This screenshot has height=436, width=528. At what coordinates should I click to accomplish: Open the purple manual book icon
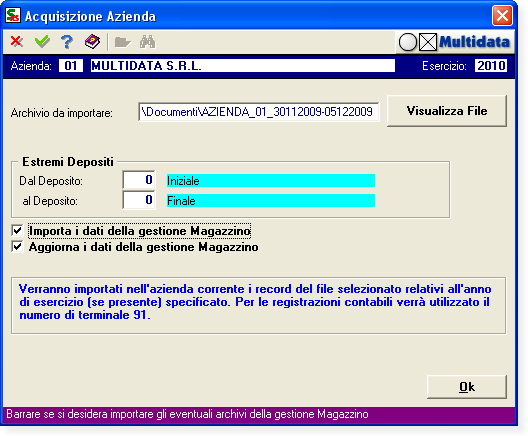point(92,42)
